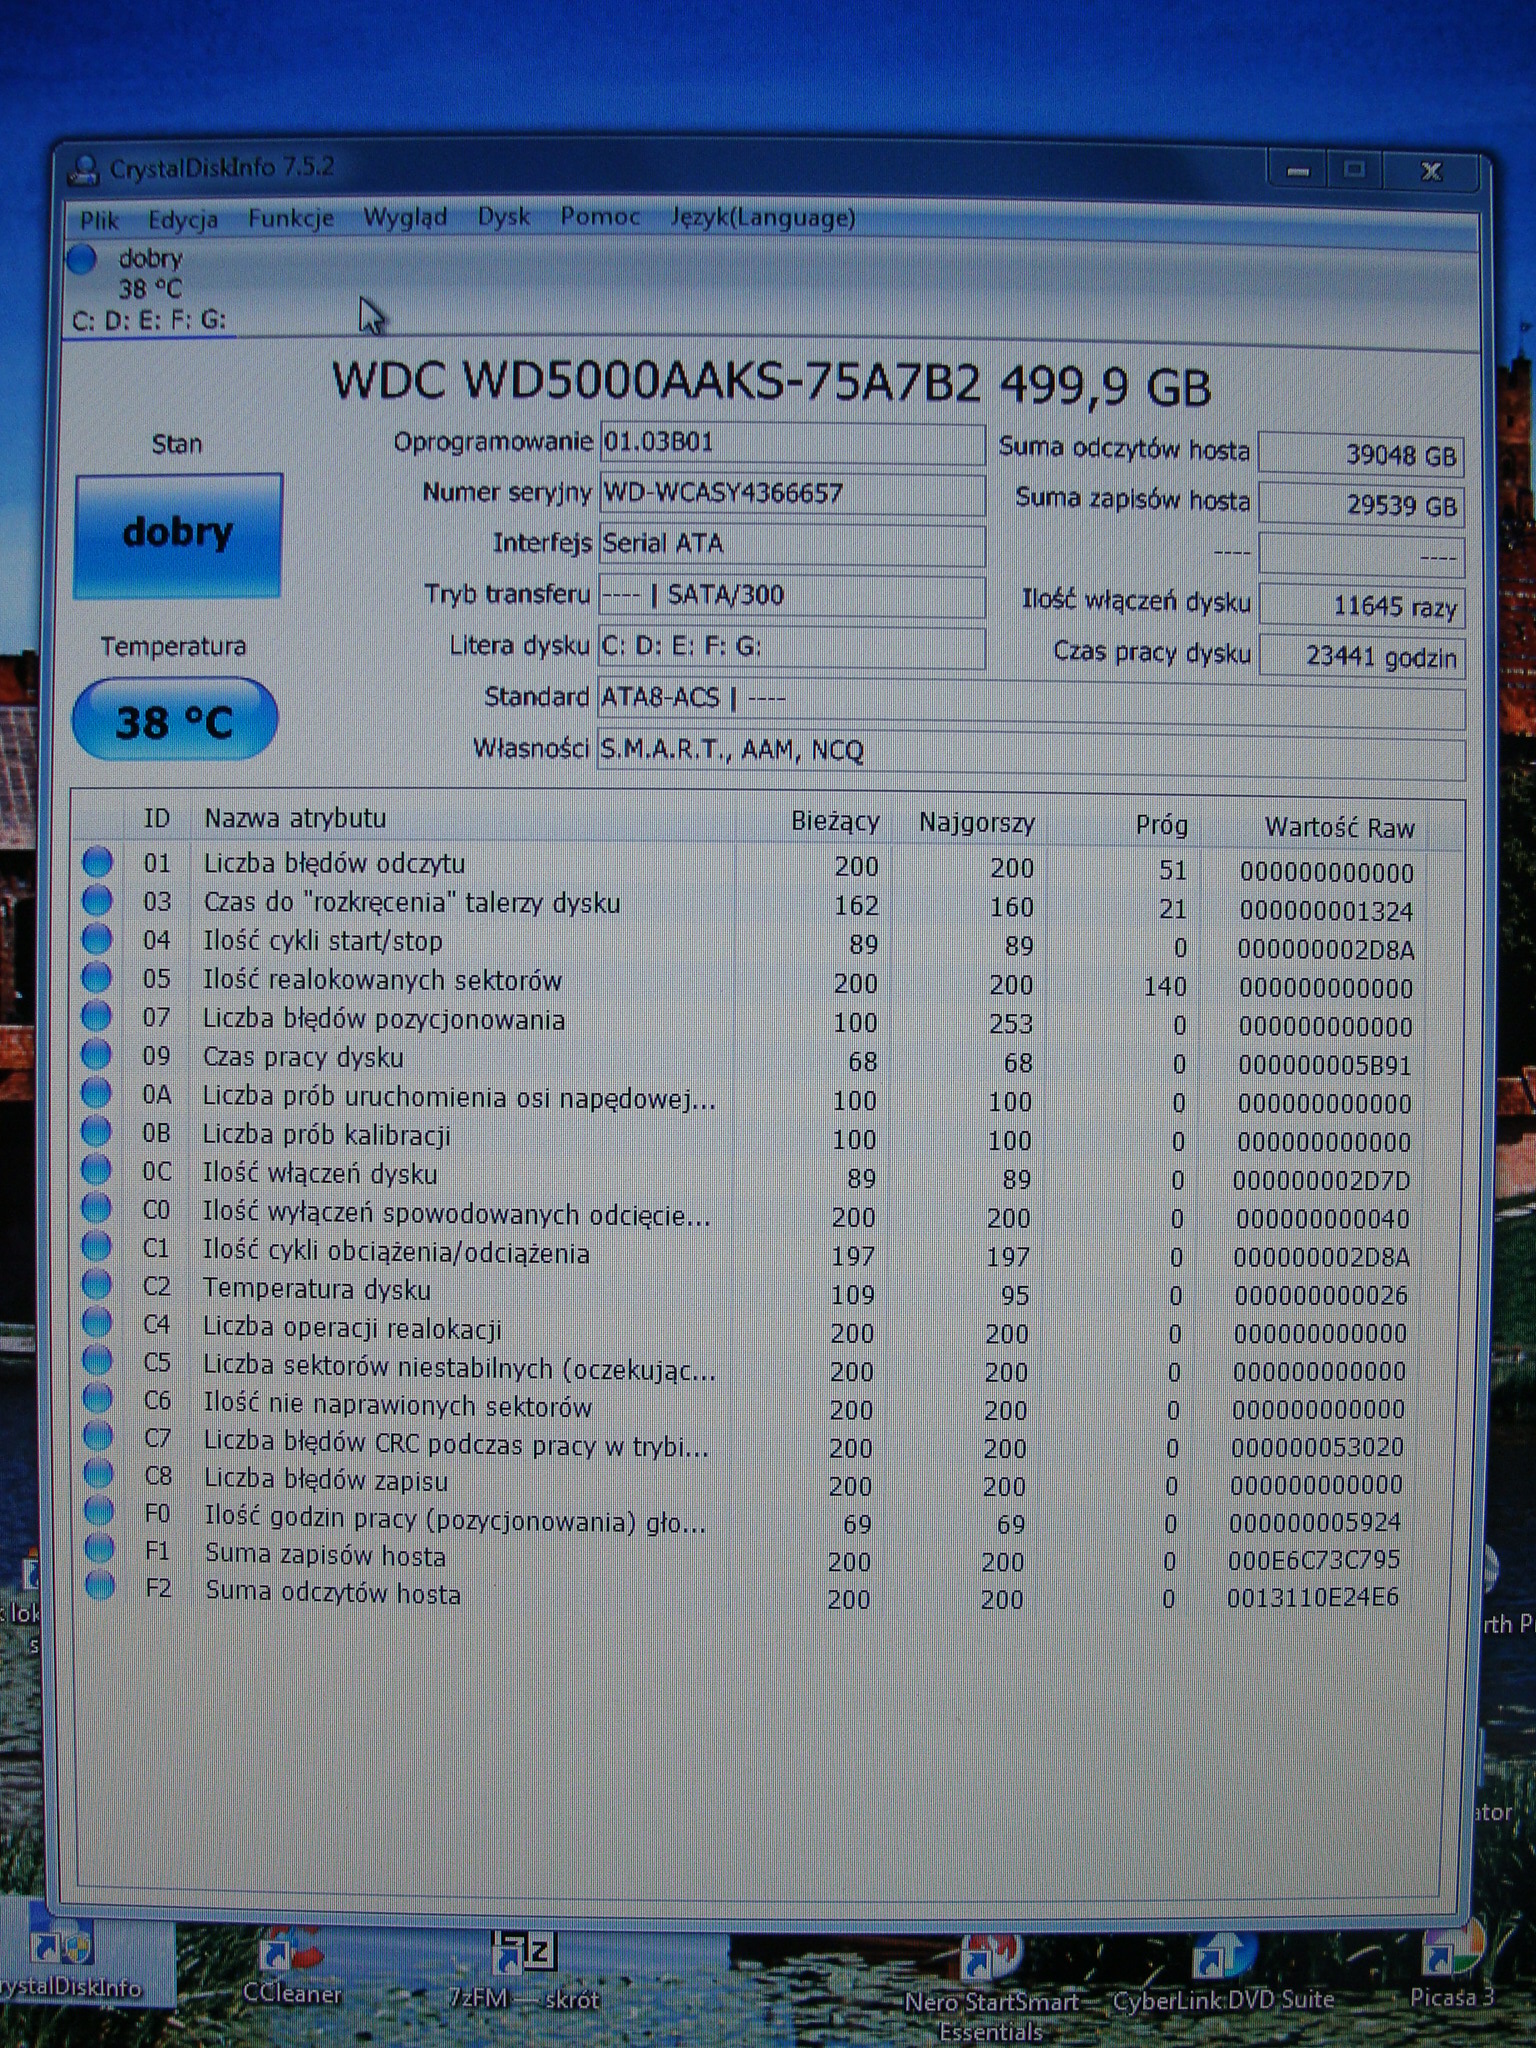Click status dot for attribute 03

pos(97,901)
